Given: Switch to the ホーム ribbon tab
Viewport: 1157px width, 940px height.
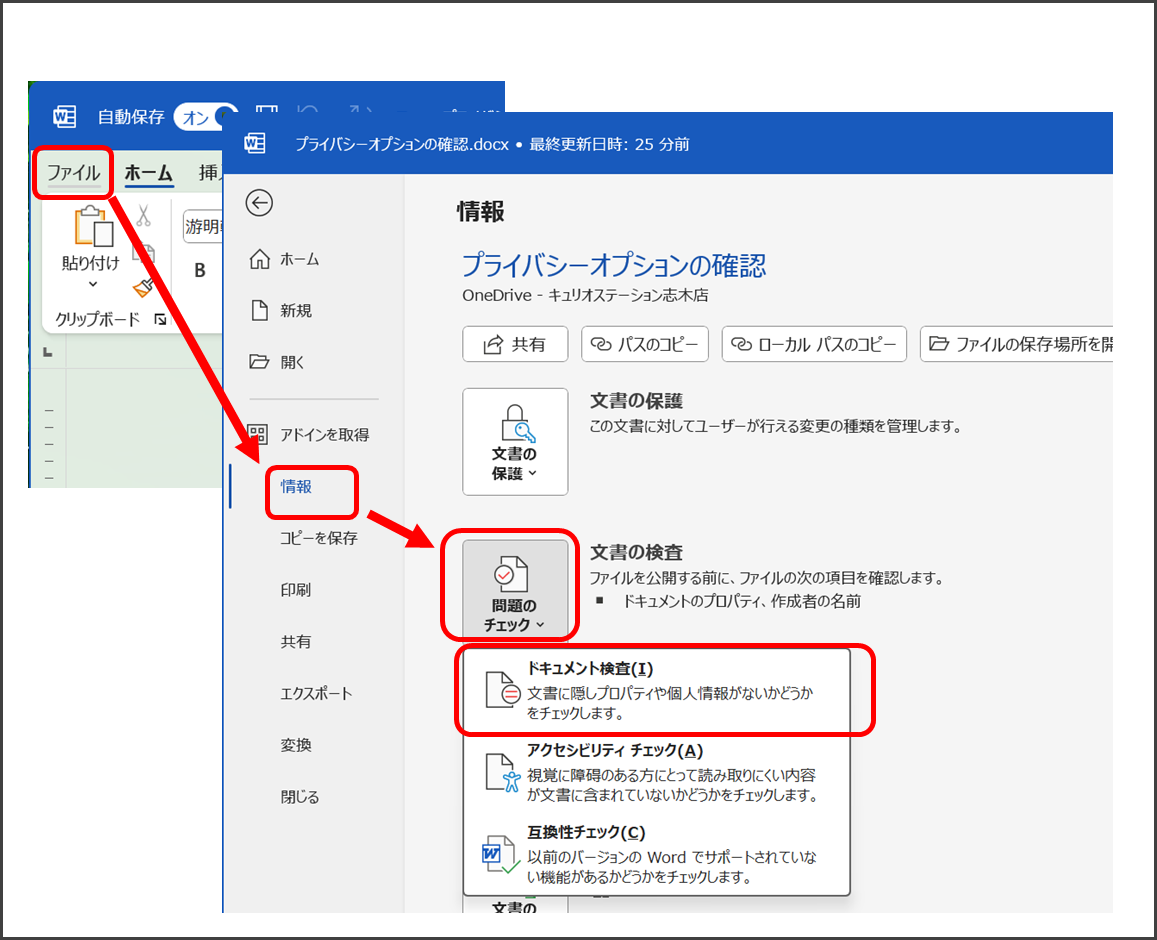Looking at the screenshot, I should (148, 173).
